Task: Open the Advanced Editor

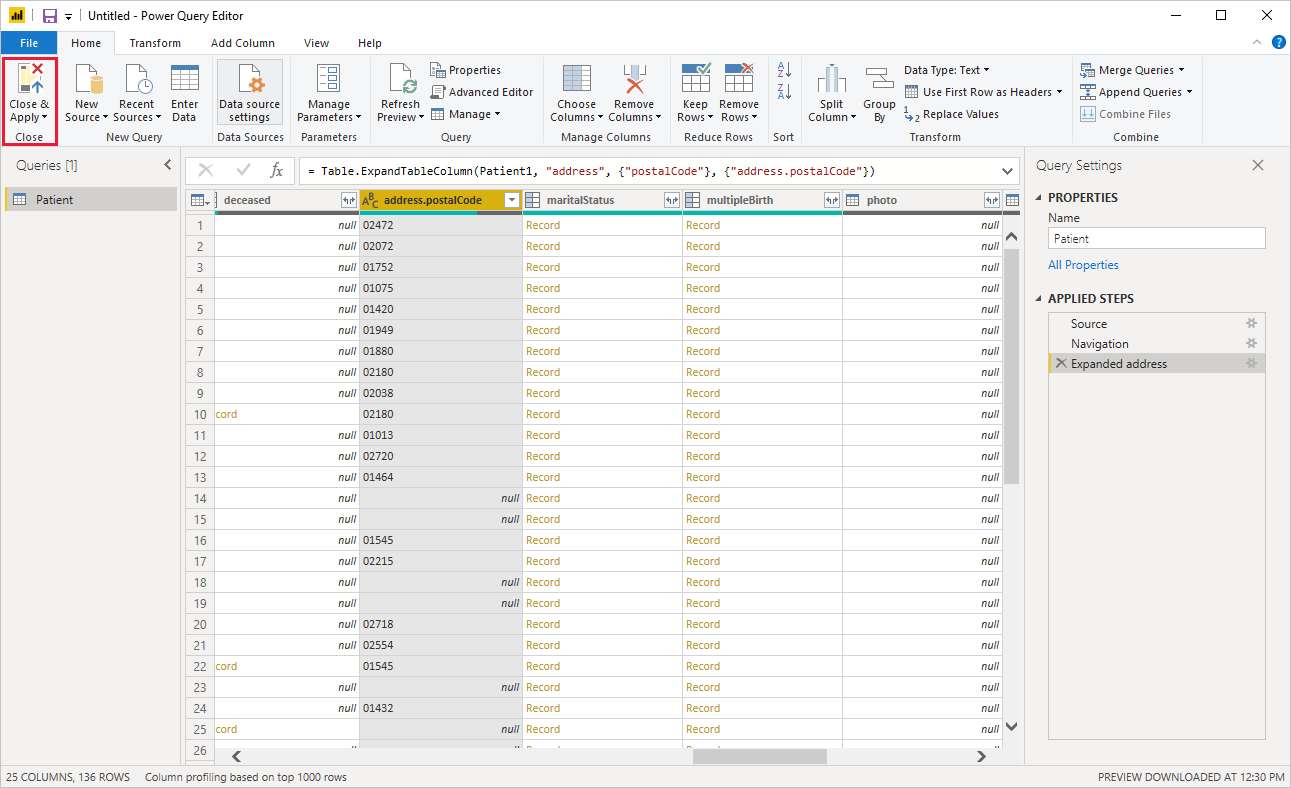Action: tap(482, 92)
